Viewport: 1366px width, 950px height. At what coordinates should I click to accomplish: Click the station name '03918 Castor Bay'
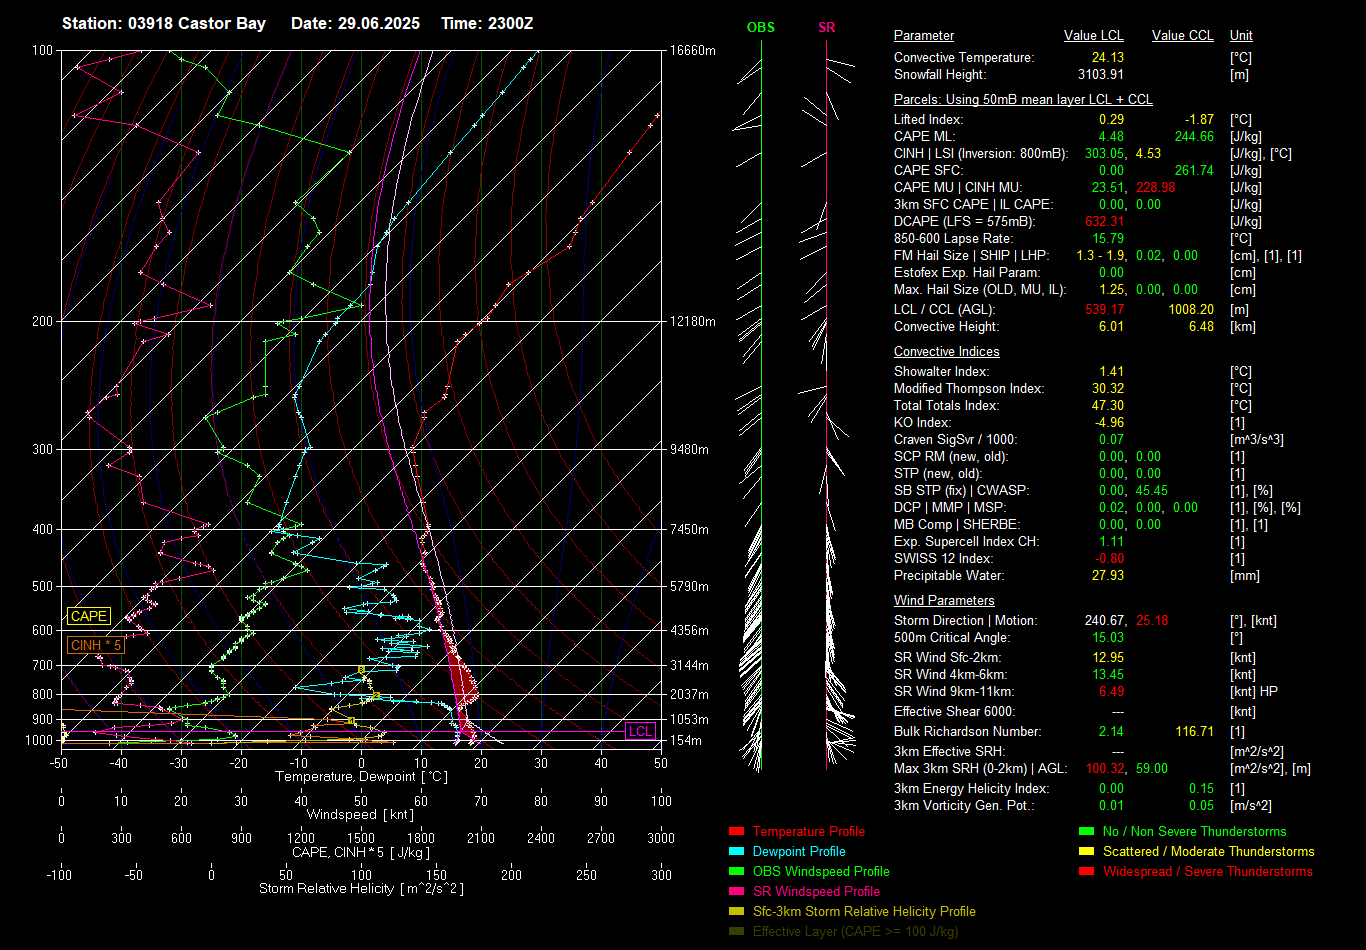197,23
